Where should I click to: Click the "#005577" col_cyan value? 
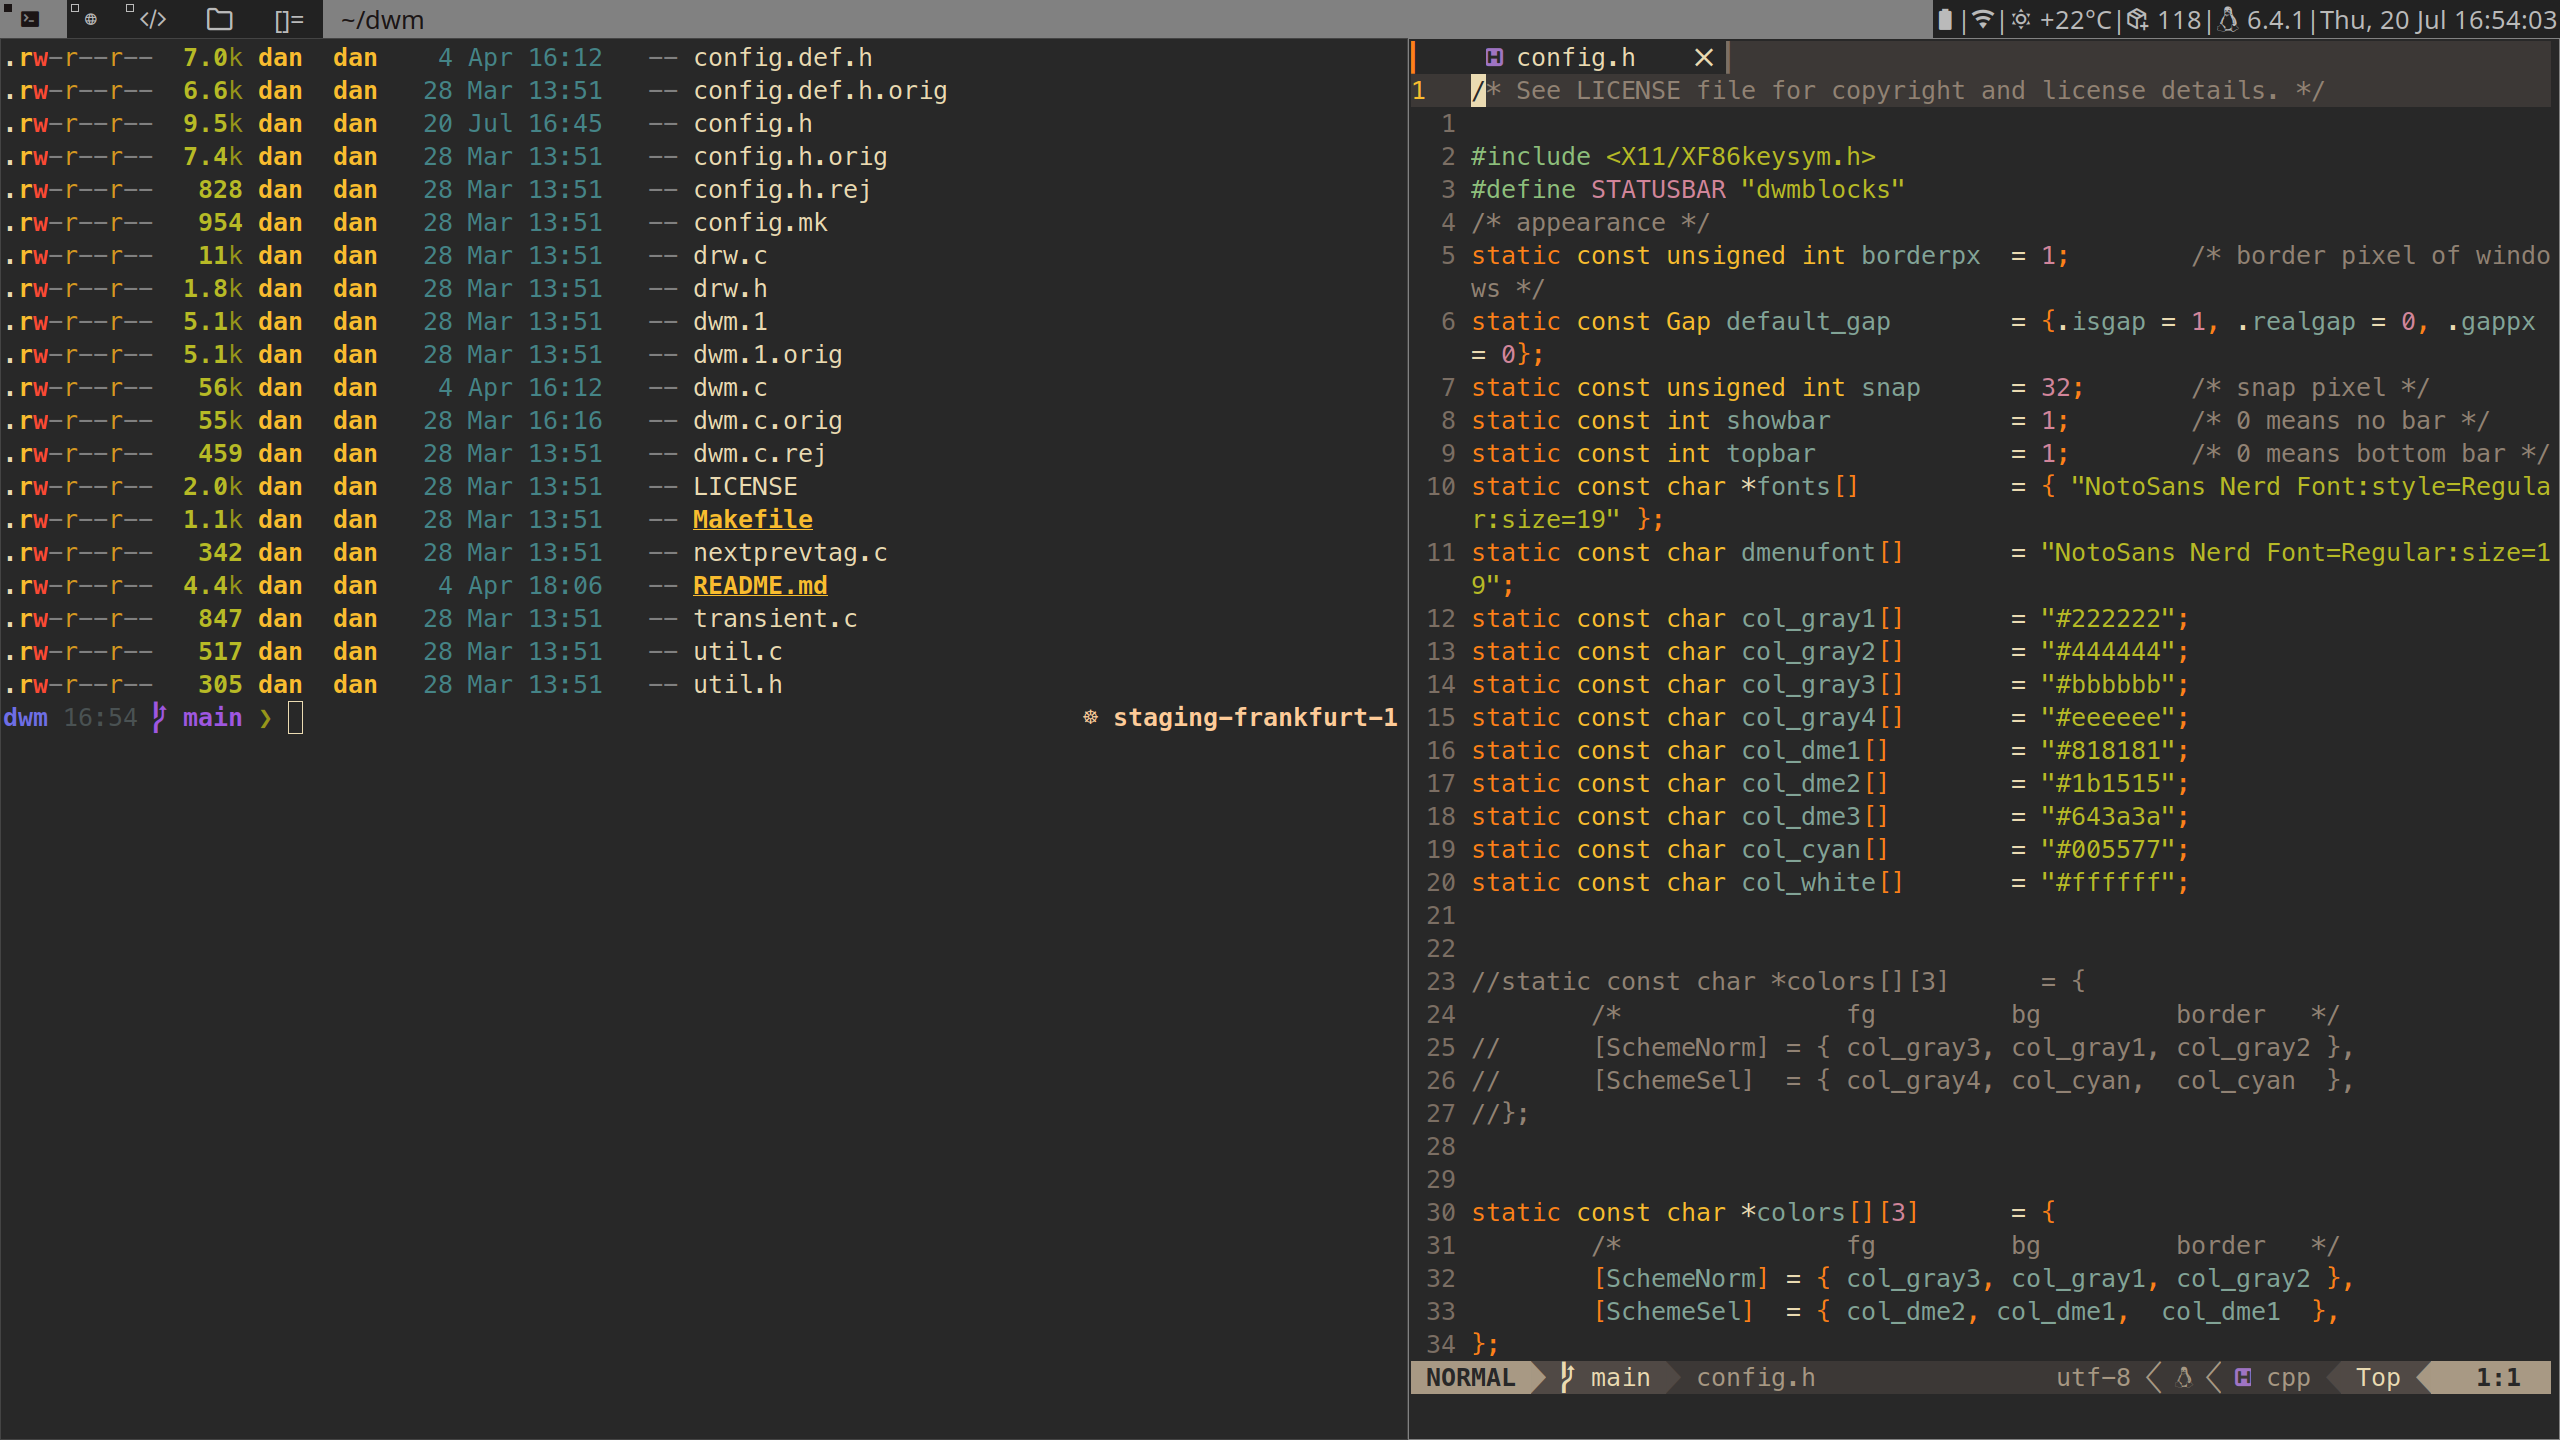point(2108,849)
